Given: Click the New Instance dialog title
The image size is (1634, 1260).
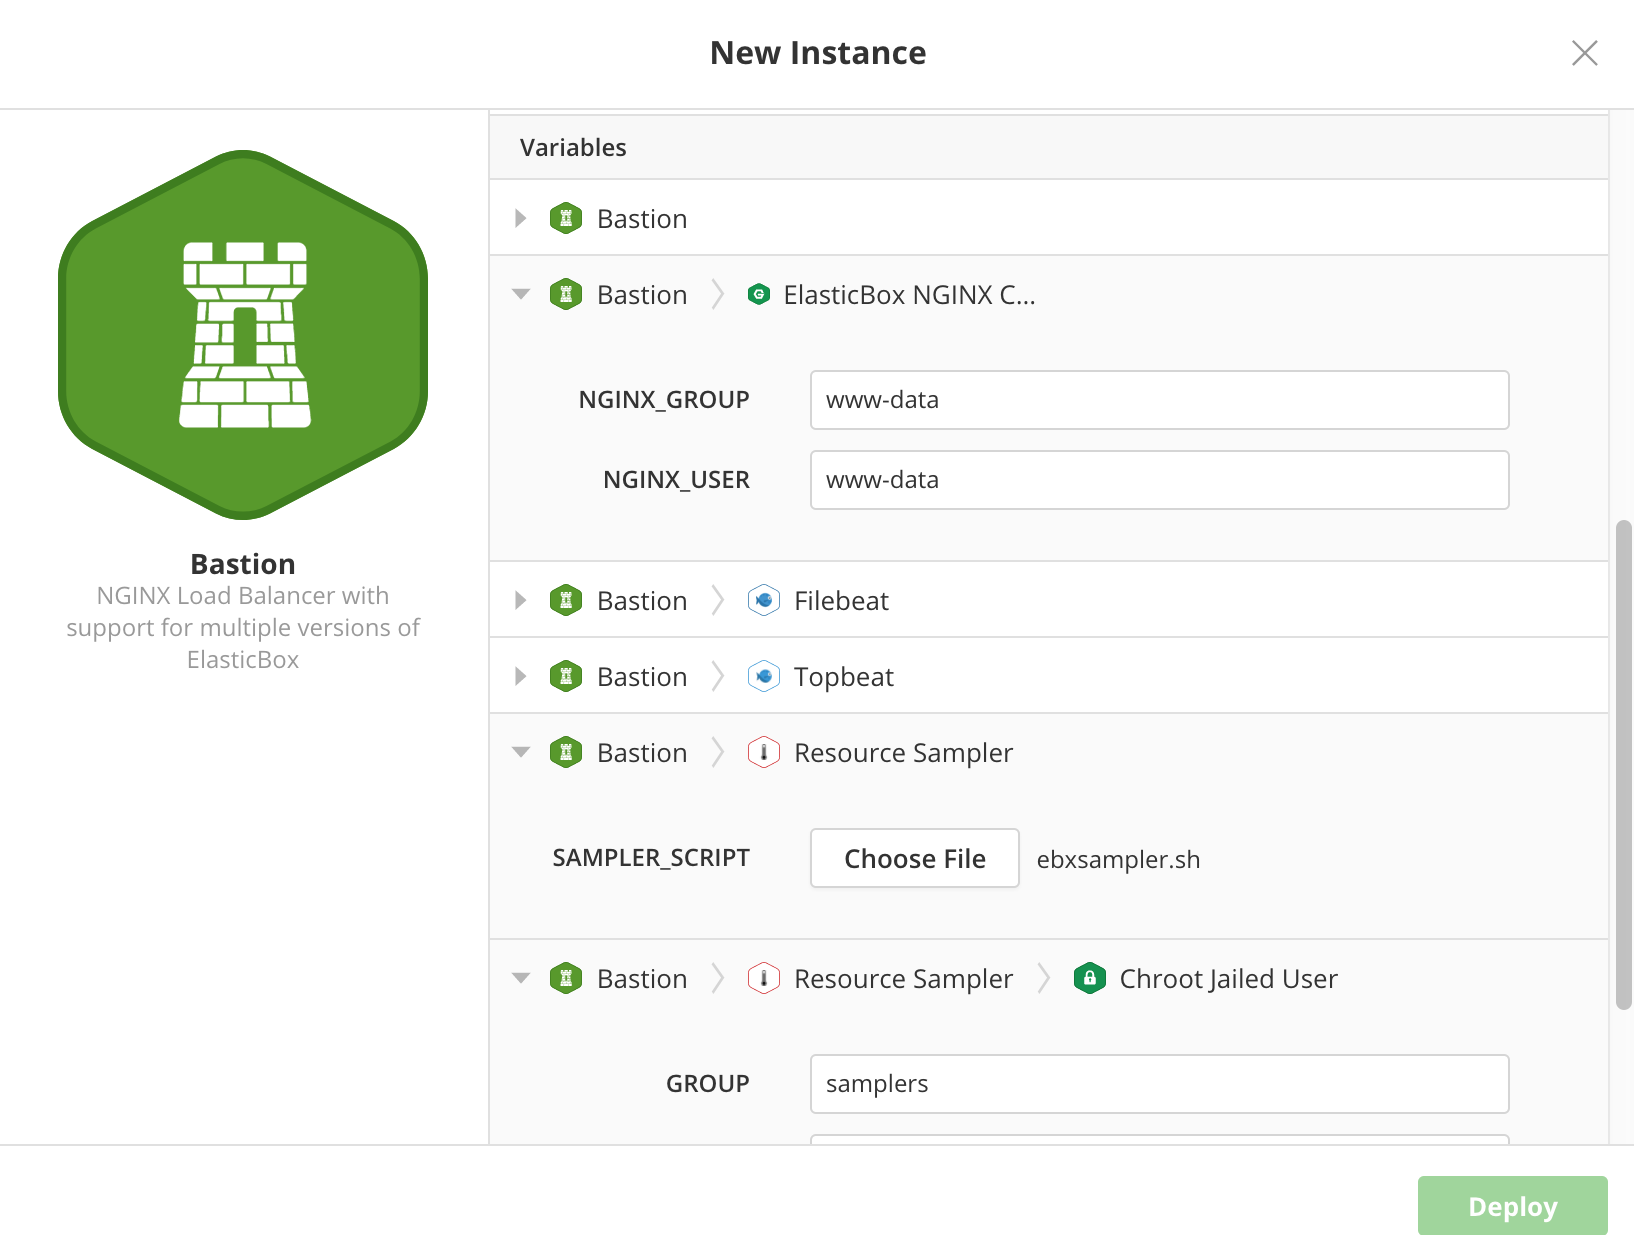Looking at the screenshot, I should click(818, 53).
